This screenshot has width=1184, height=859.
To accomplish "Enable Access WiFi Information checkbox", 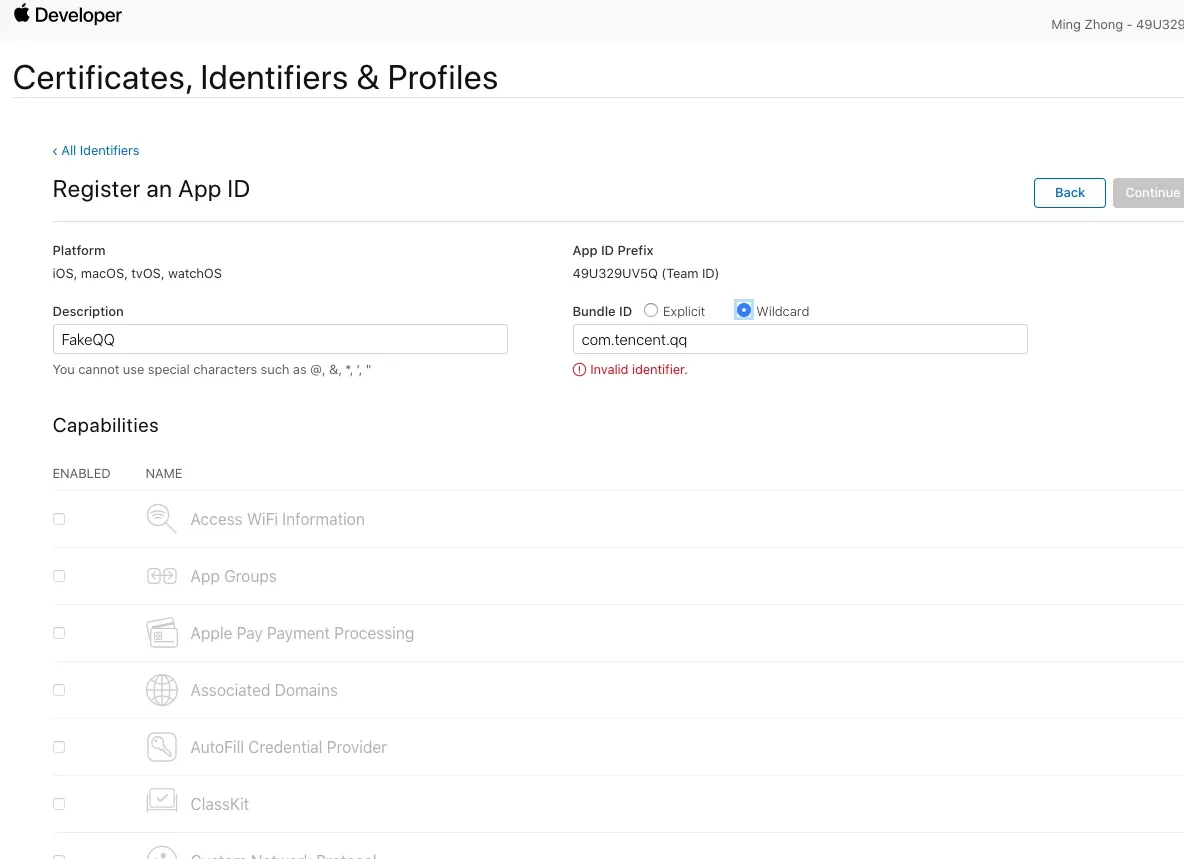I will (x=59, y=519).
